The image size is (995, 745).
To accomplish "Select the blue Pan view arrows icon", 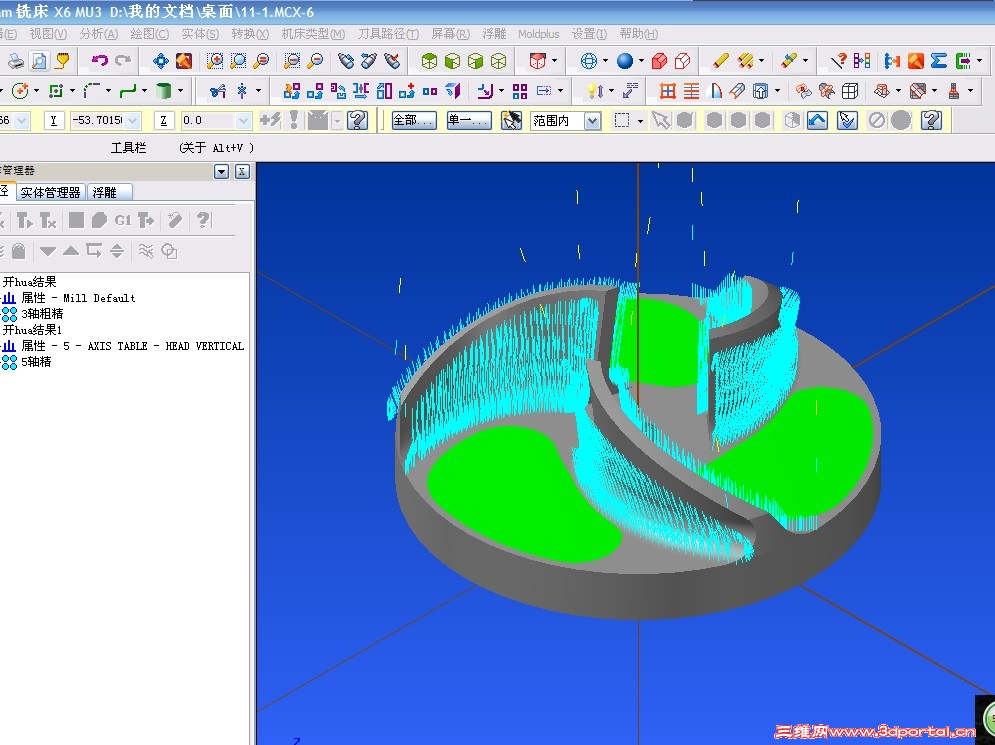I will 161,61.
